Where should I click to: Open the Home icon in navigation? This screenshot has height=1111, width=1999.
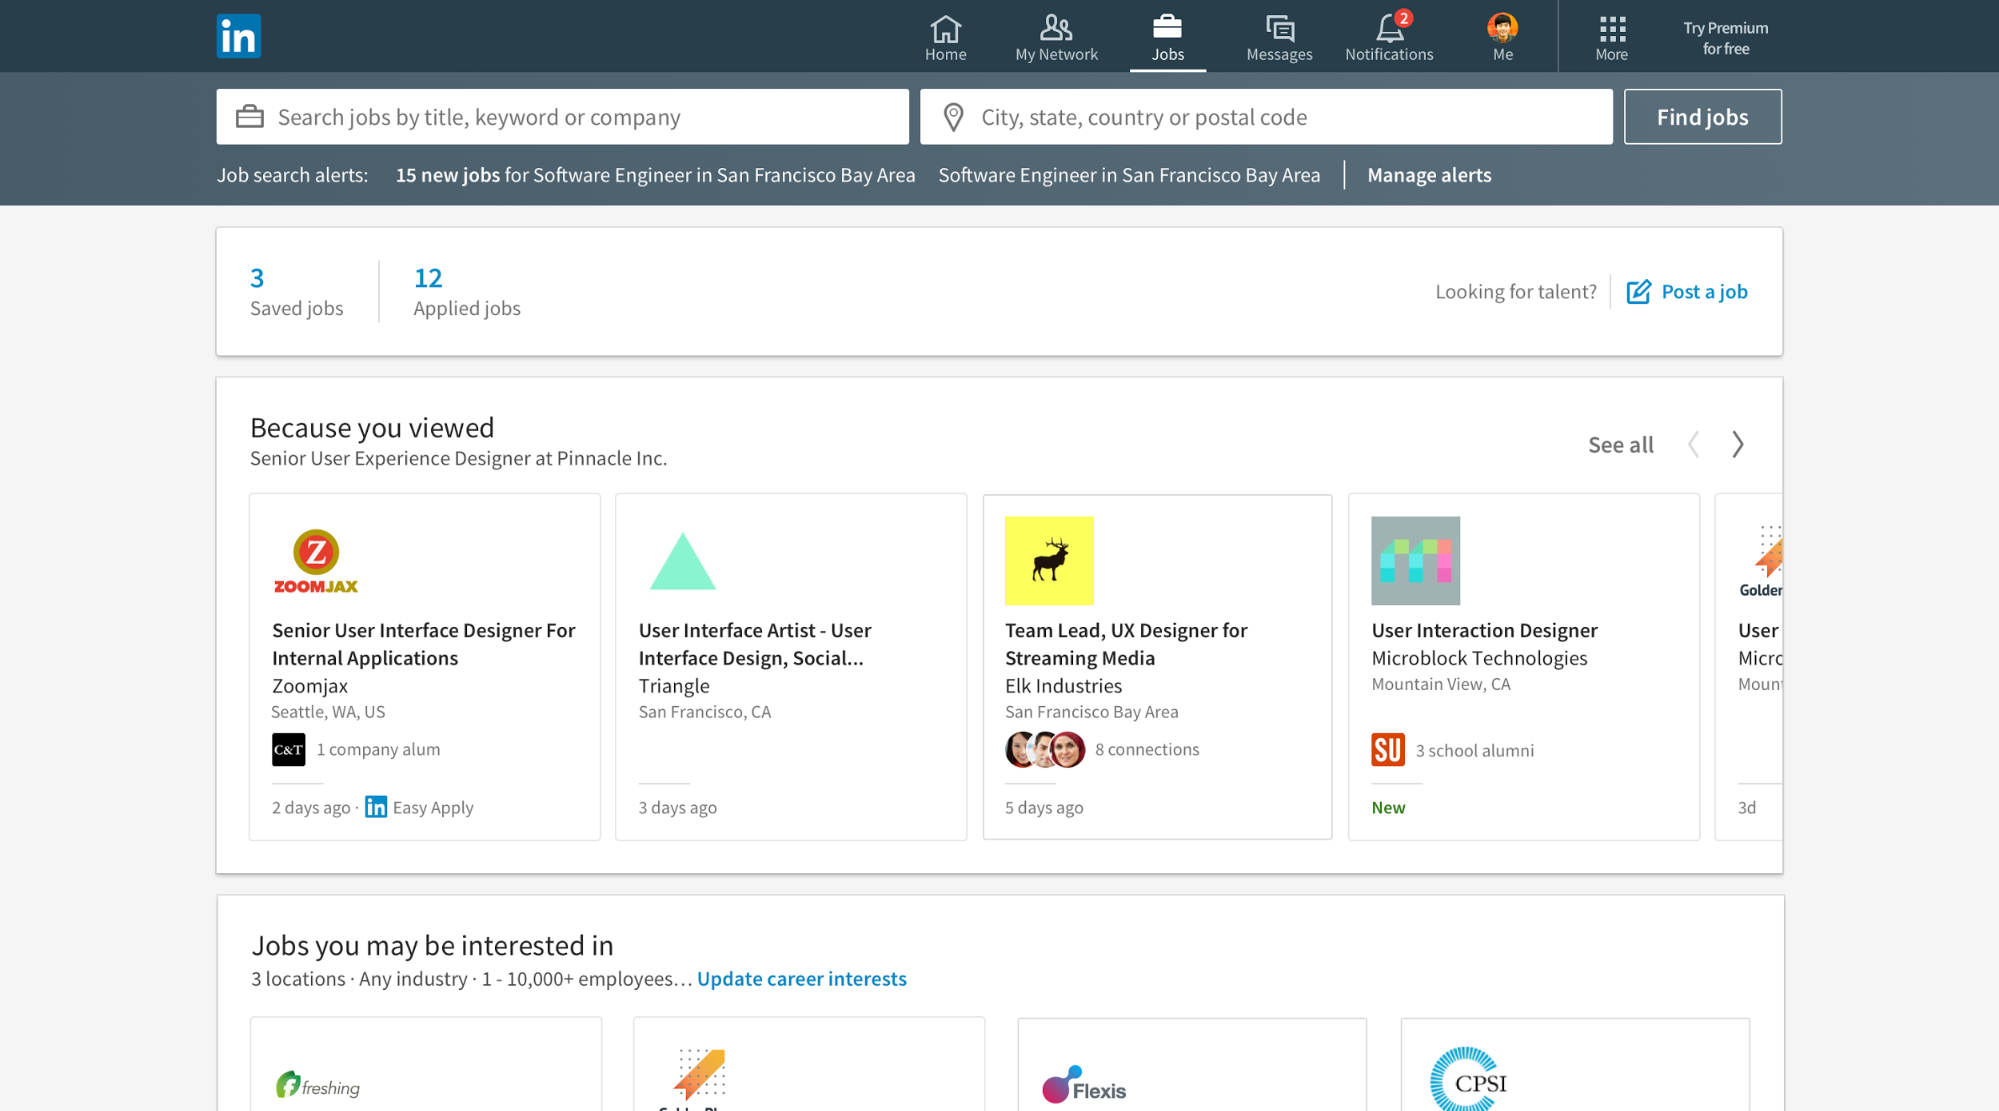click(945, 29)
